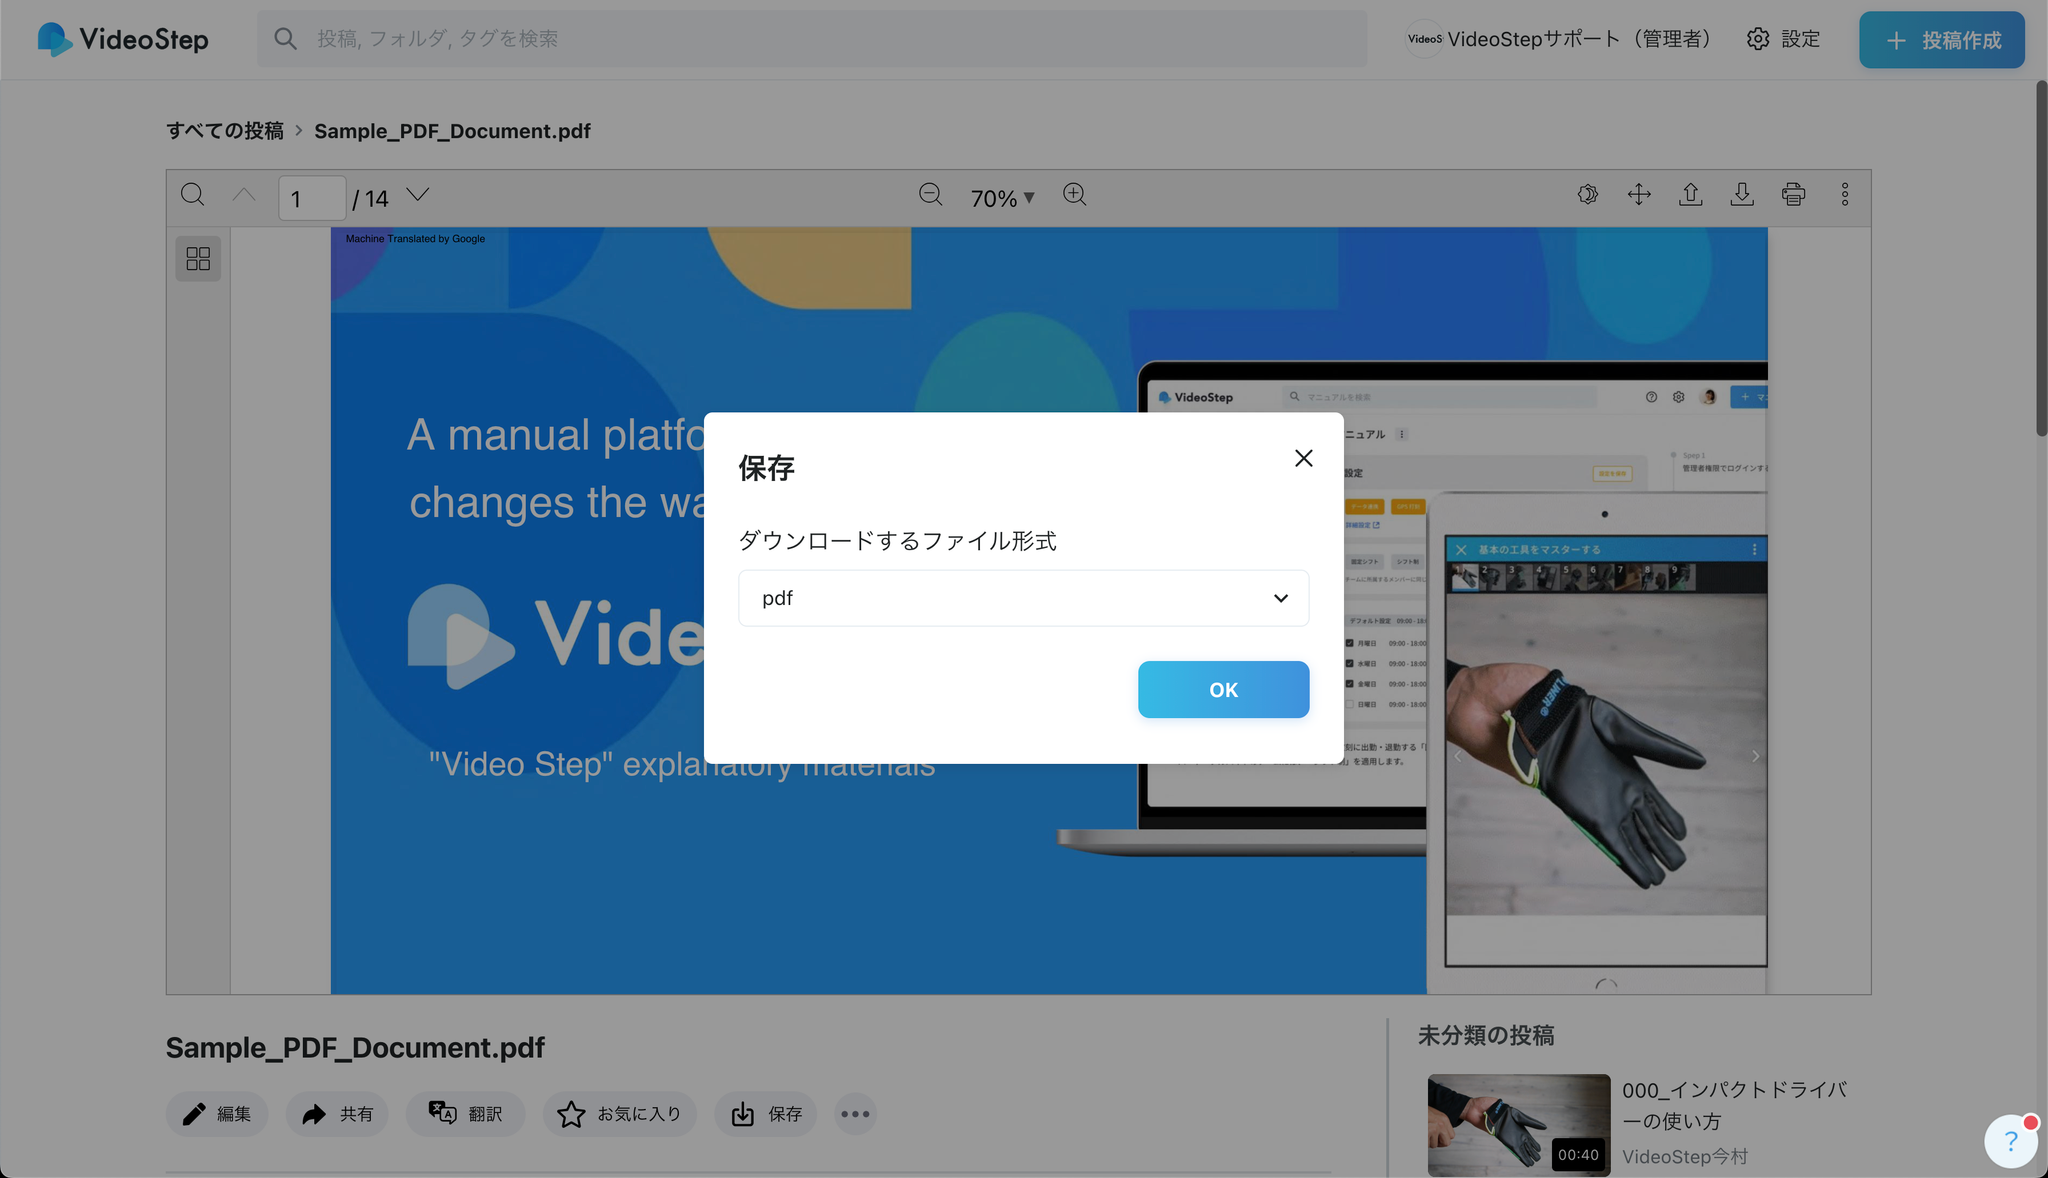The height and width of the screenshot is (1178, 2048).
Task: Open the pdf file format dropdown
Action: (1023, 598)
